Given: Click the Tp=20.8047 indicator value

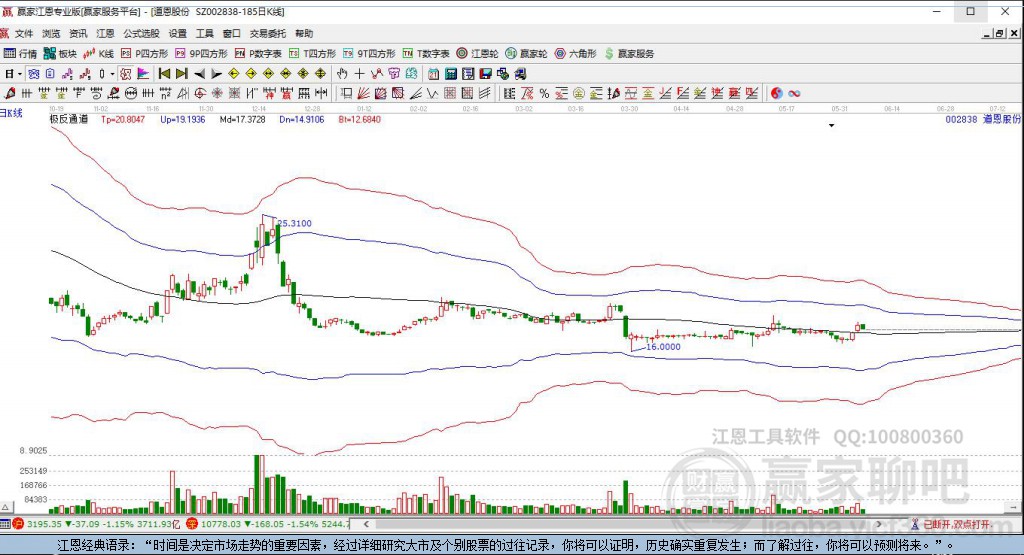Looking at the screenshot, I should 123,119.
